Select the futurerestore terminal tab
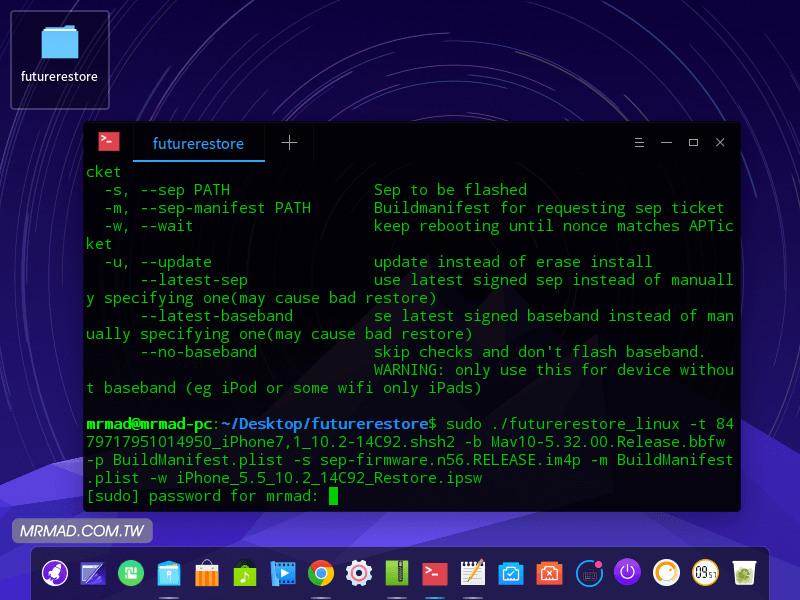Screen dimensions: 800x600 click(x=198, y=143)
